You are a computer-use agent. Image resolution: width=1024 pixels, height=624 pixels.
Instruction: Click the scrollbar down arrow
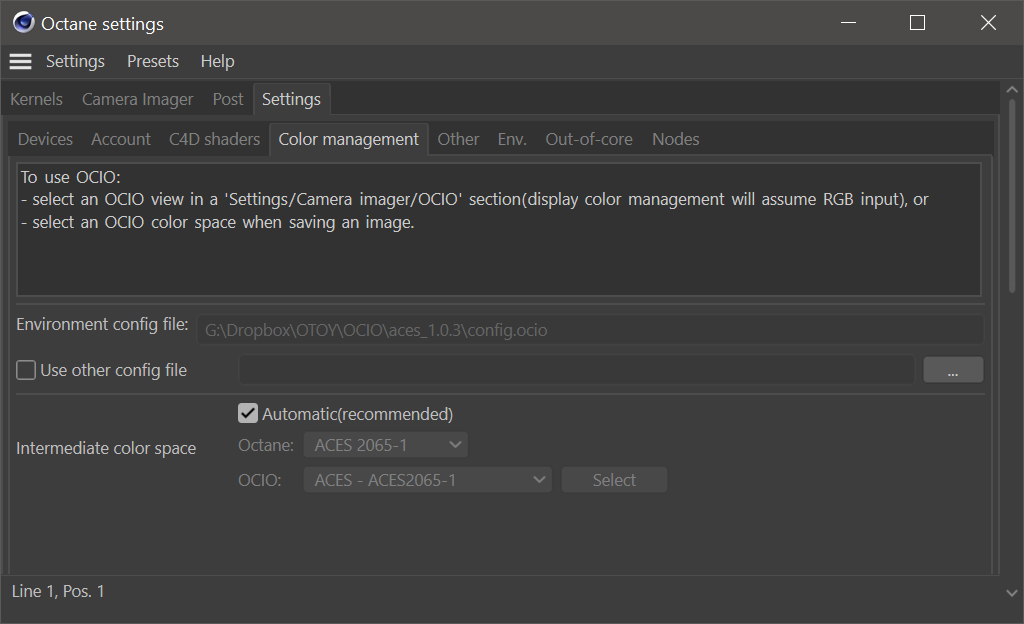coord(1012,593)
